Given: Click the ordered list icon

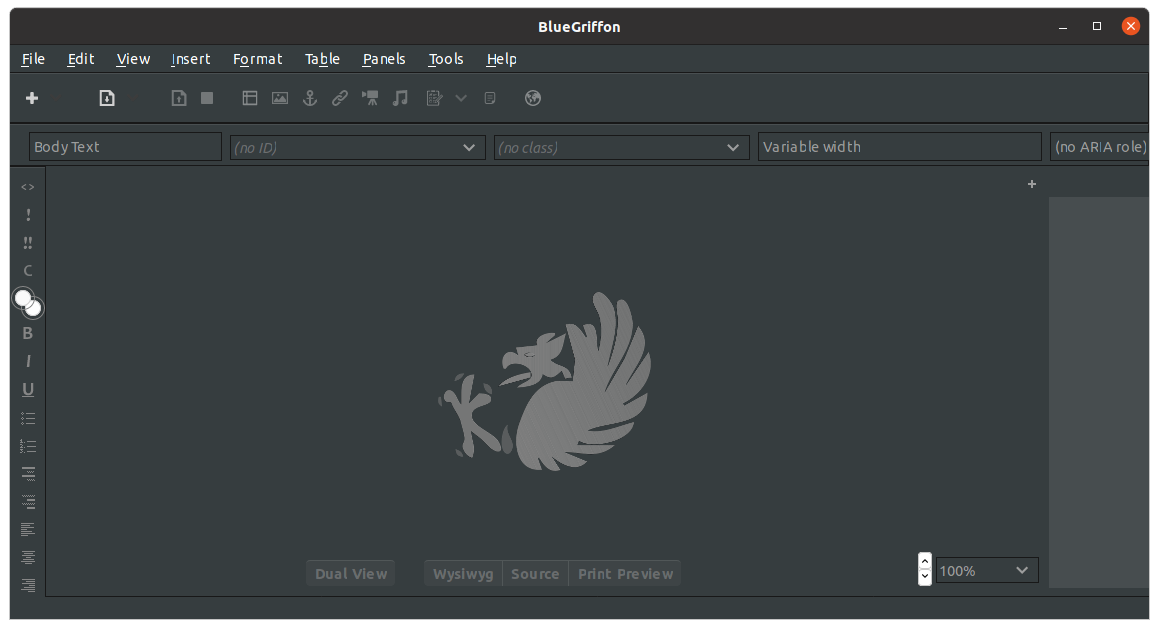Looking at the screenshot, I should click(x=28, y=446).
